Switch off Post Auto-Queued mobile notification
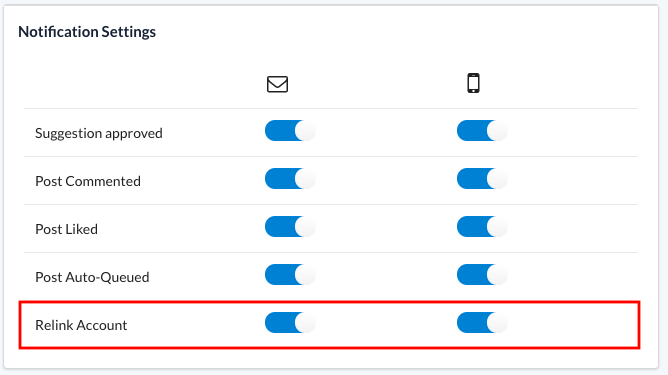Viewport: 668px width, 375px height. pos(482,275)
